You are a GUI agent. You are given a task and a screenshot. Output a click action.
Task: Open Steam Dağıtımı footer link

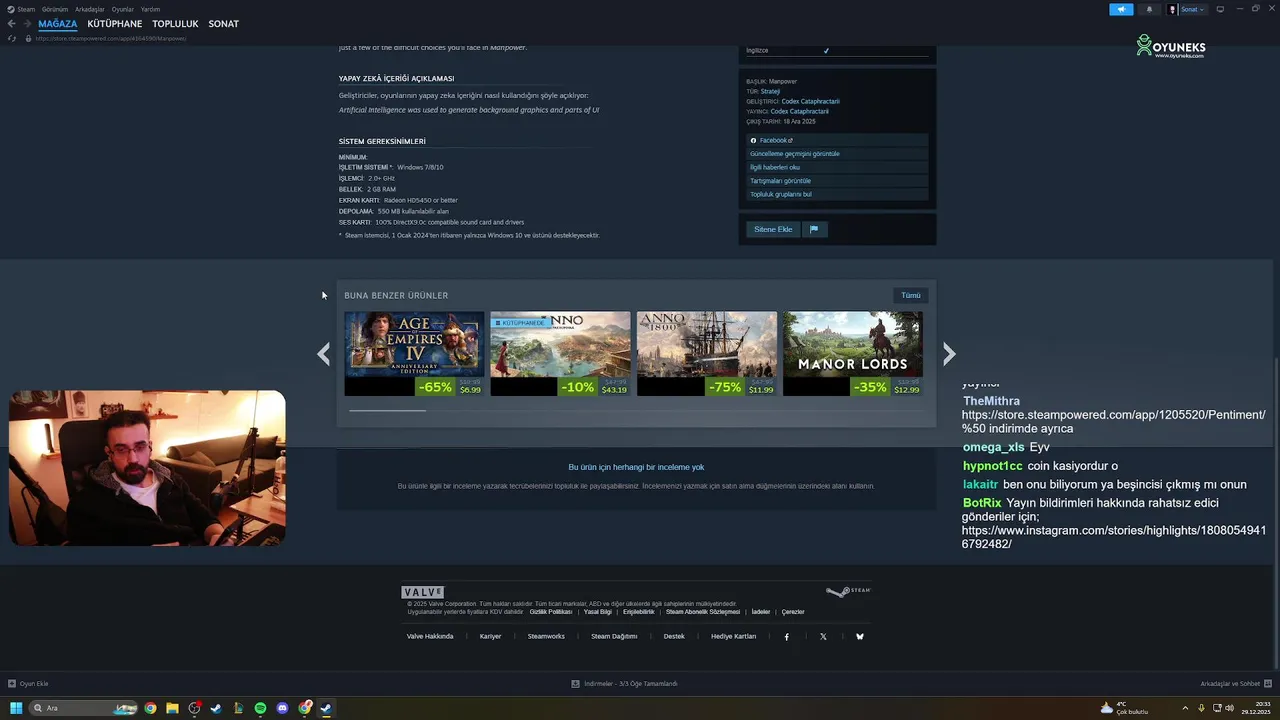pos(614,636)
